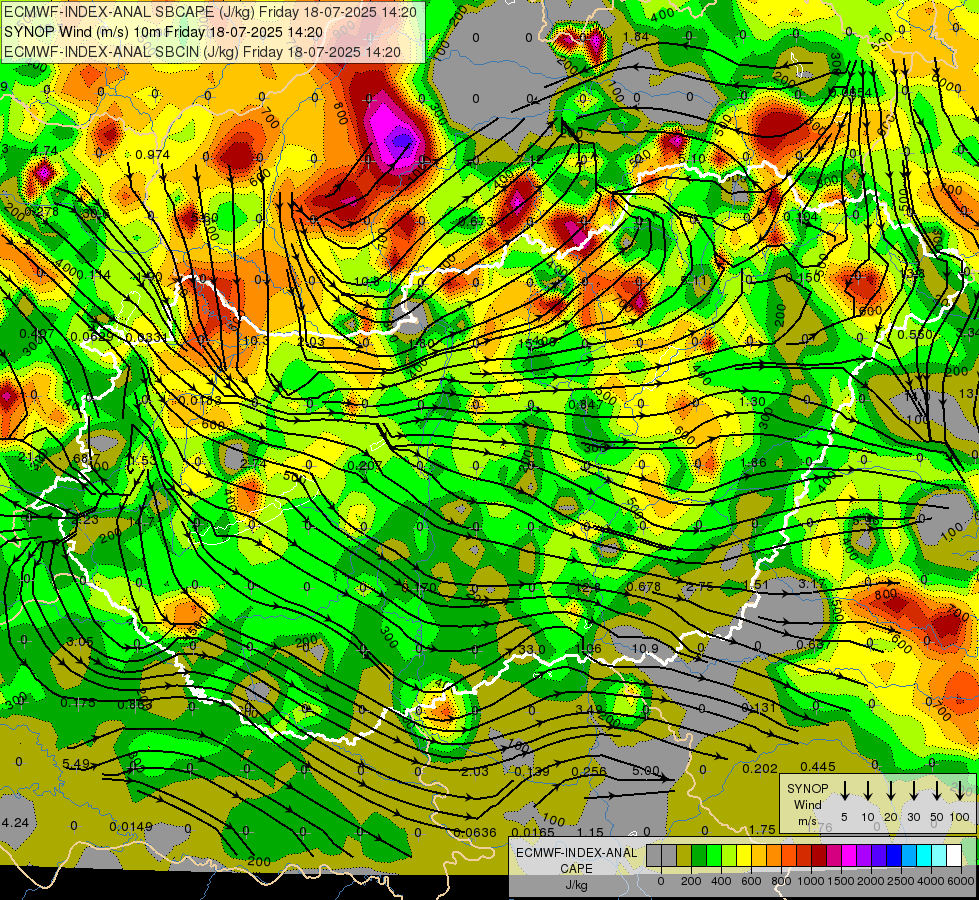Click the 1.30 station value on the map
Viewport: 979px width, 900px height.
coord(752,402)
